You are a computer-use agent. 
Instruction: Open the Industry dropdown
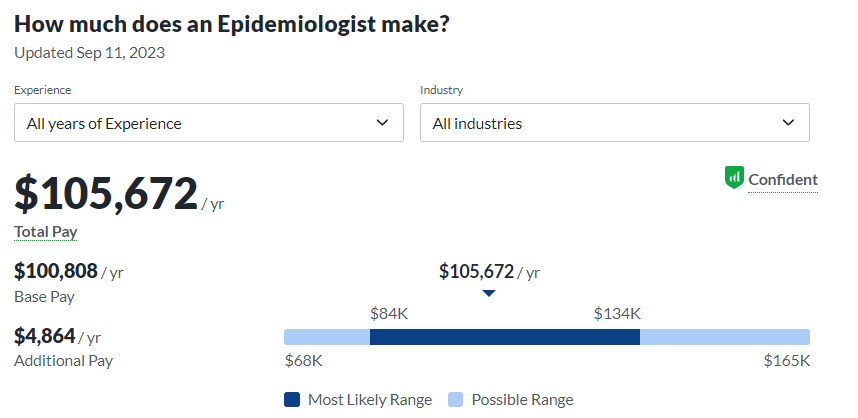click(614, 123)
